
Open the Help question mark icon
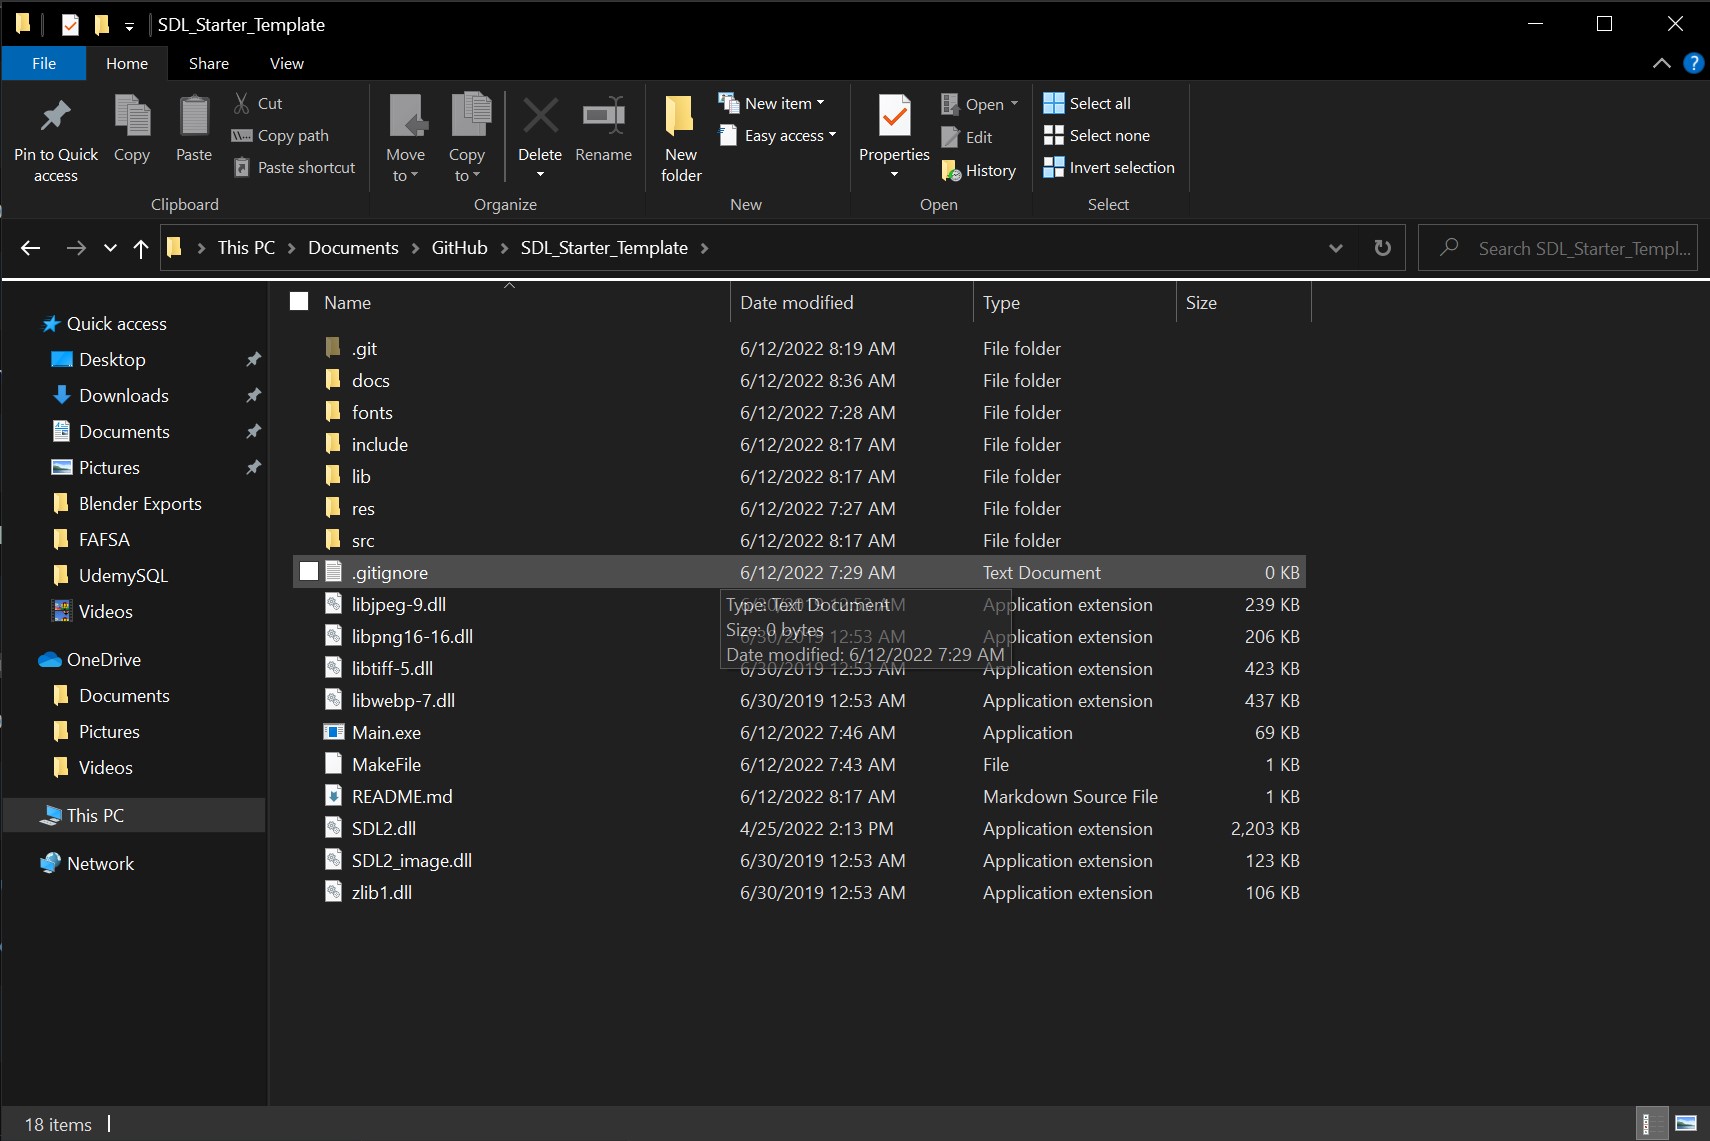(x=1693, y=63)
